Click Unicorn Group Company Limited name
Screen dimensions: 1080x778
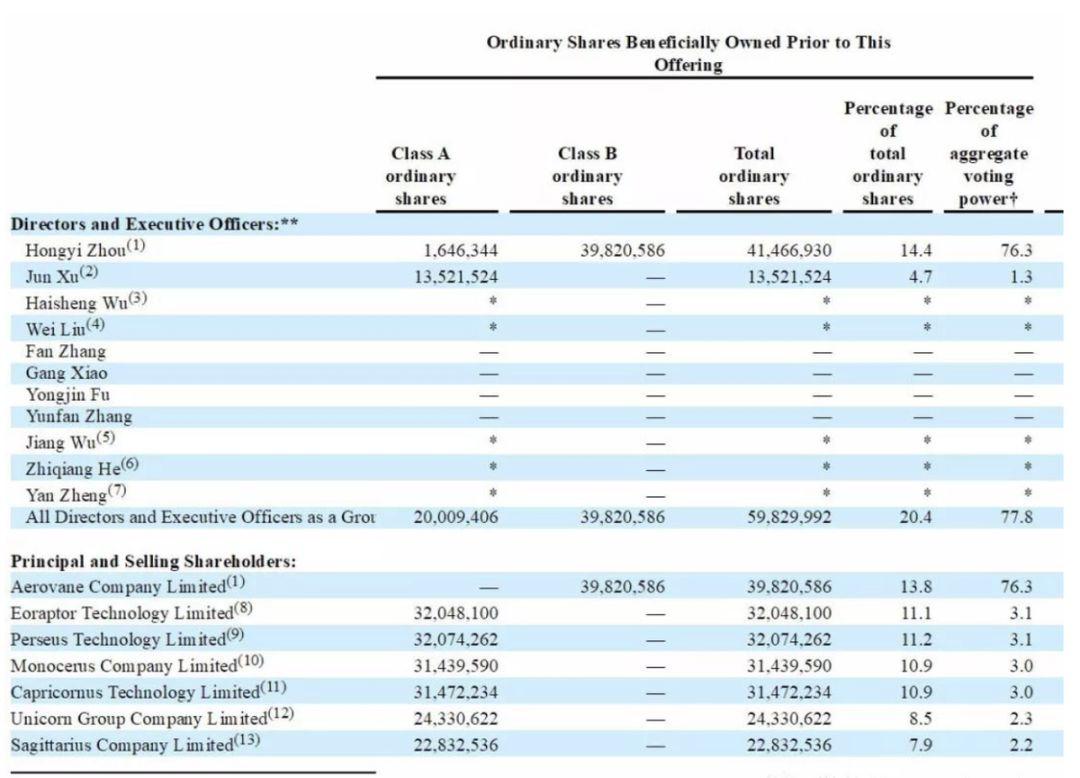tap(152, 717)
